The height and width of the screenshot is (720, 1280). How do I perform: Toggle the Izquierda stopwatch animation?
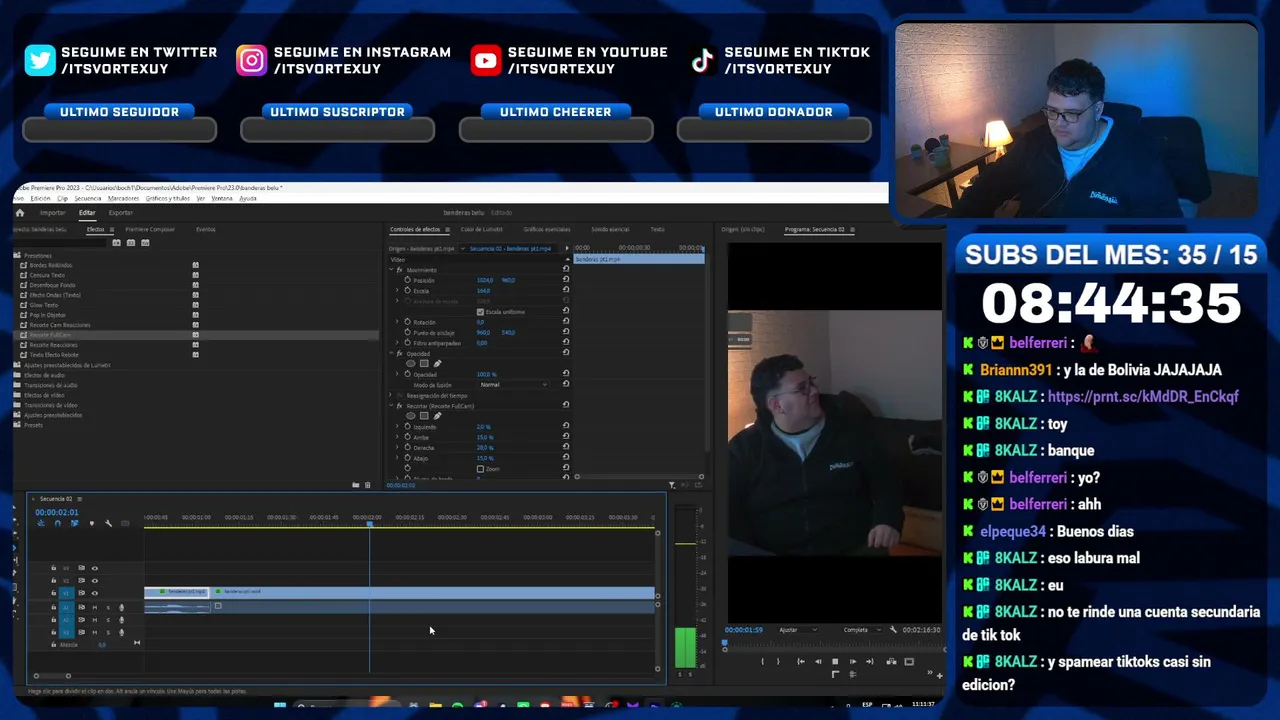click(407, 427)
